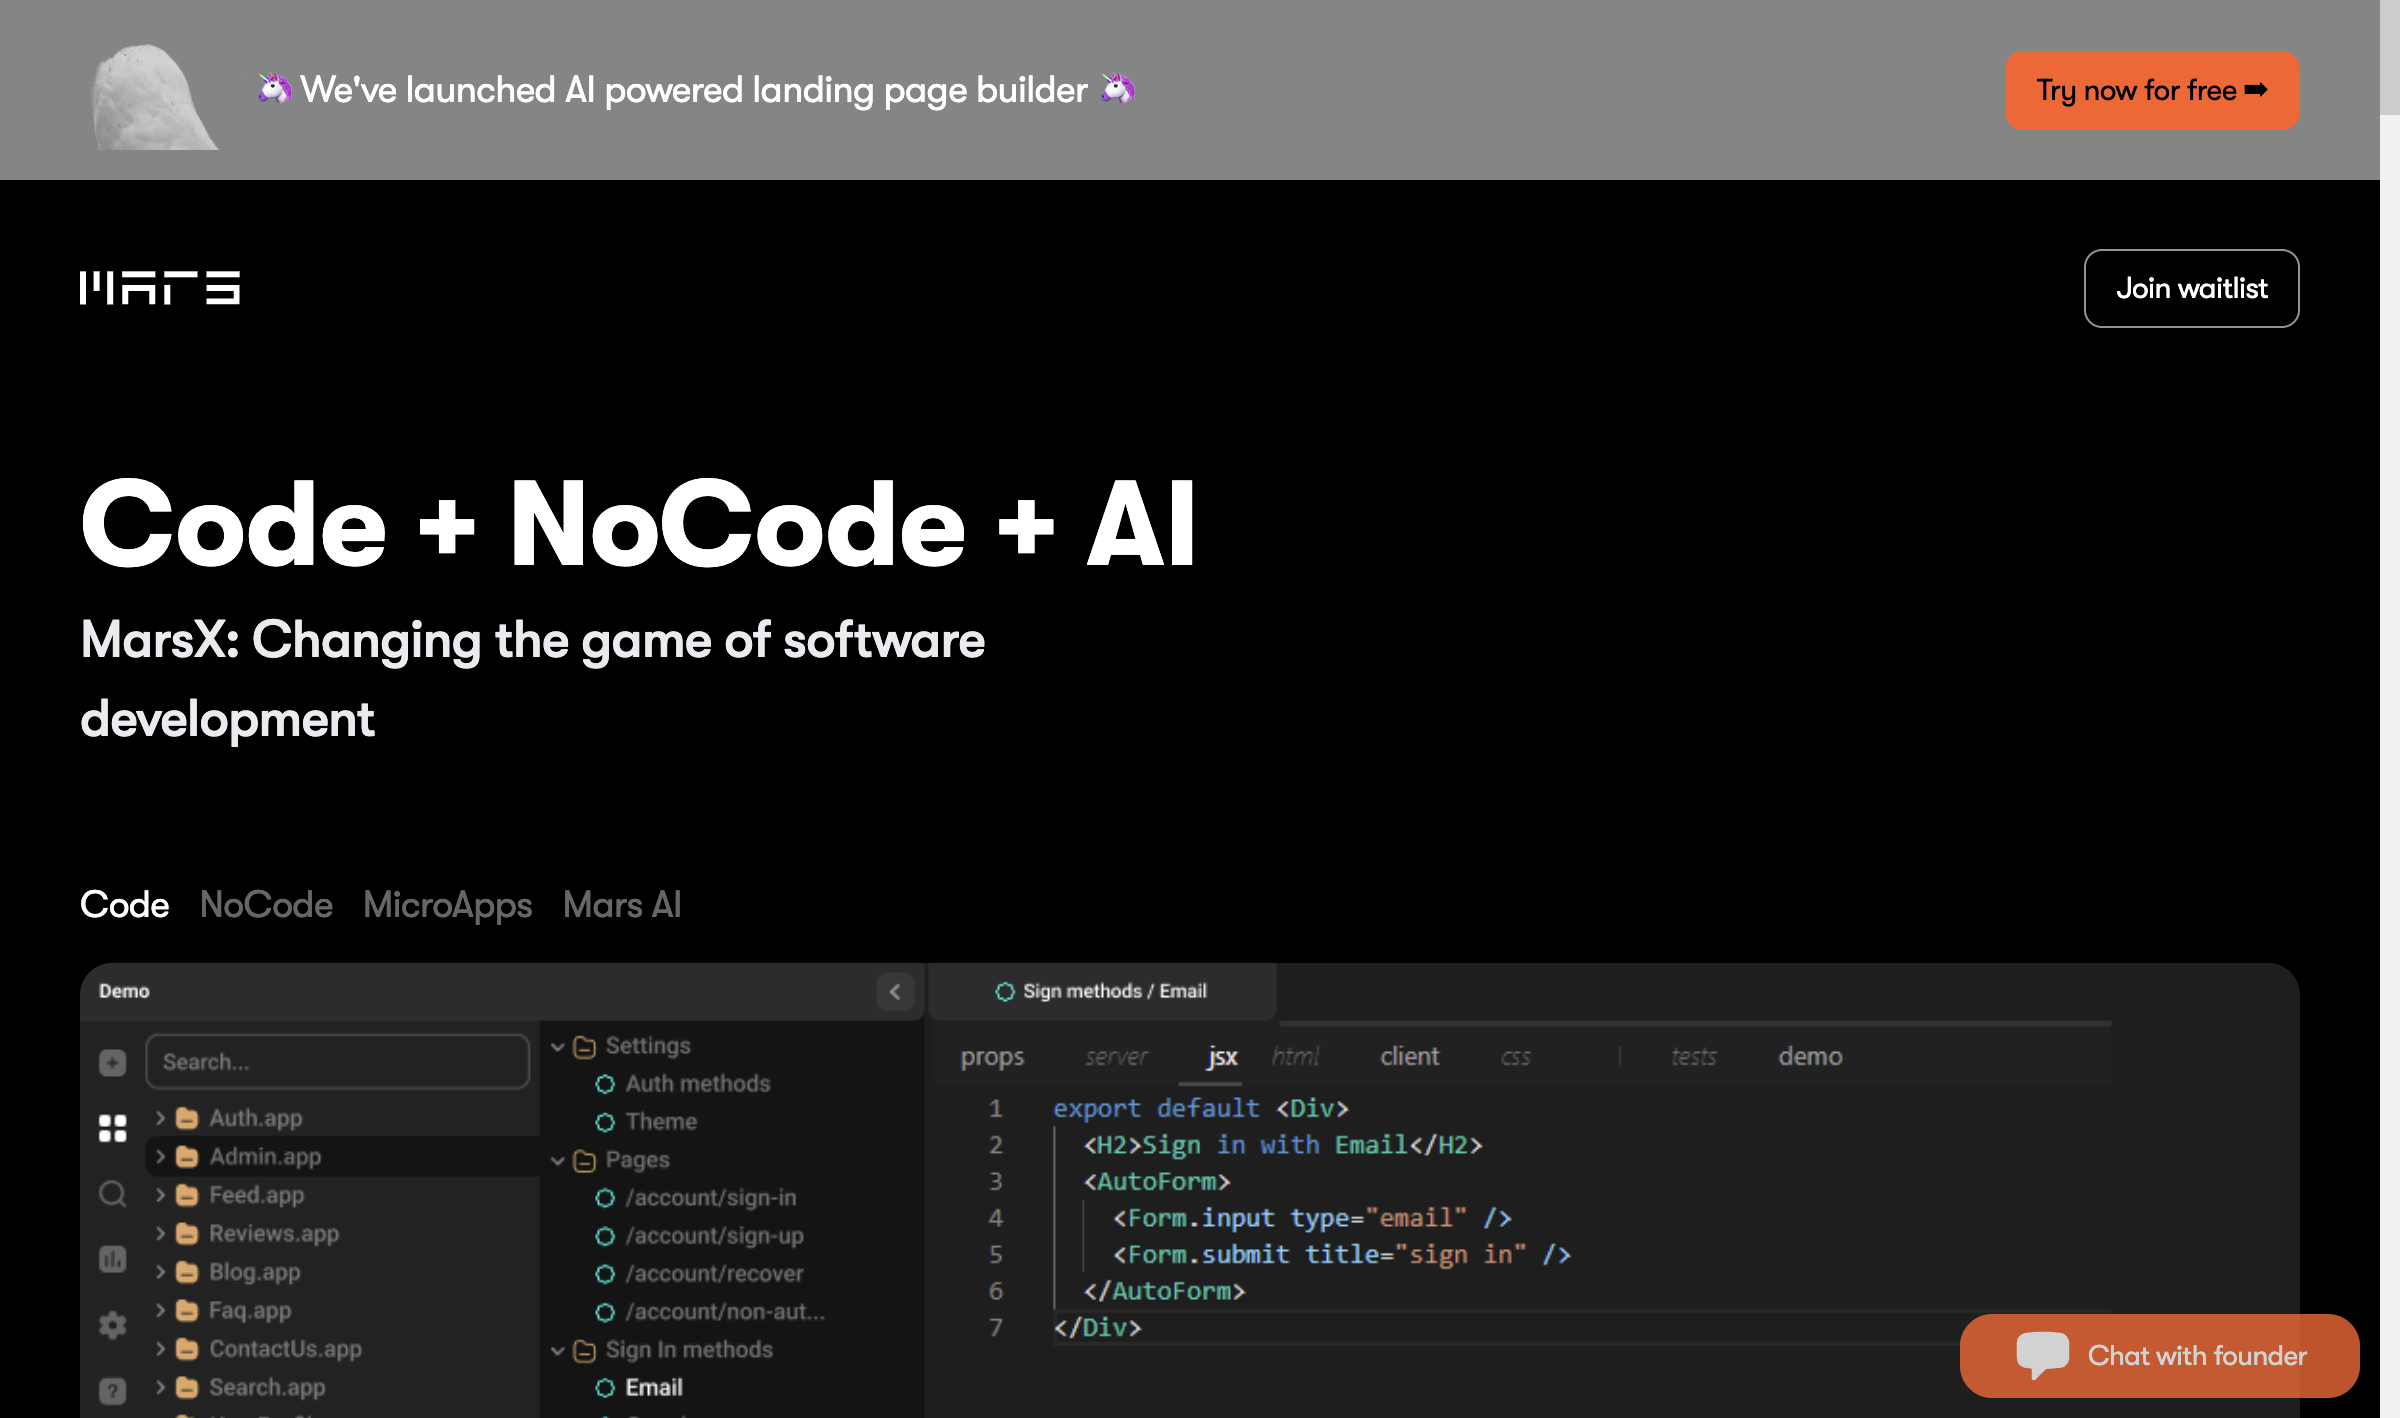Collapse the Pages group chevron
The height and width of the screenshot is (1418, 2400).
[x=558, y=1160]
